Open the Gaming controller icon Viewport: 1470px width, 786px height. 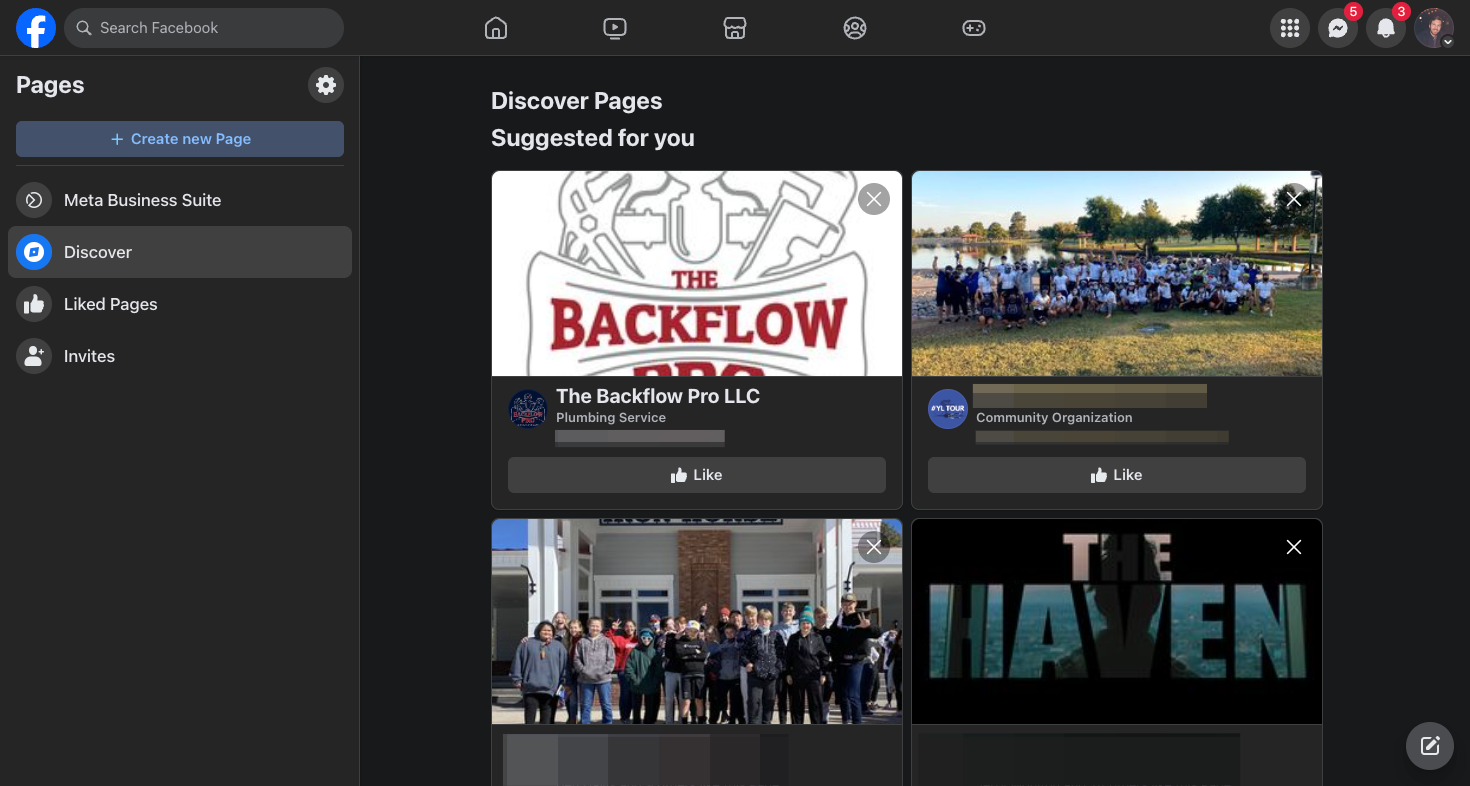(974, 28)
